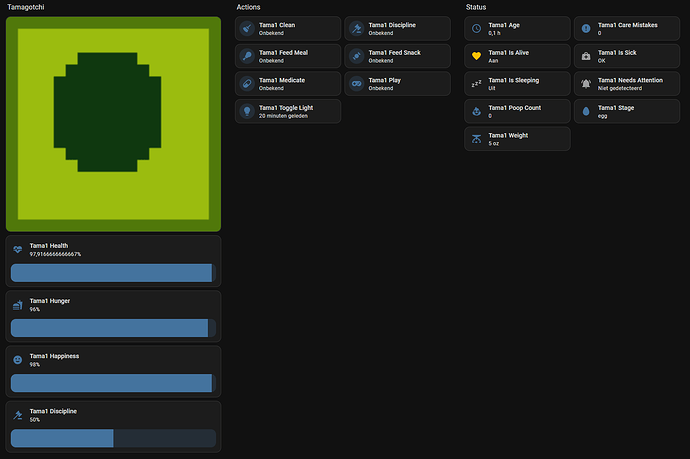Click the Tama1 Is Sick 'OK' state
Image resolution: width=690 pixels, height=459 pixels.
[x=601, y=61]
